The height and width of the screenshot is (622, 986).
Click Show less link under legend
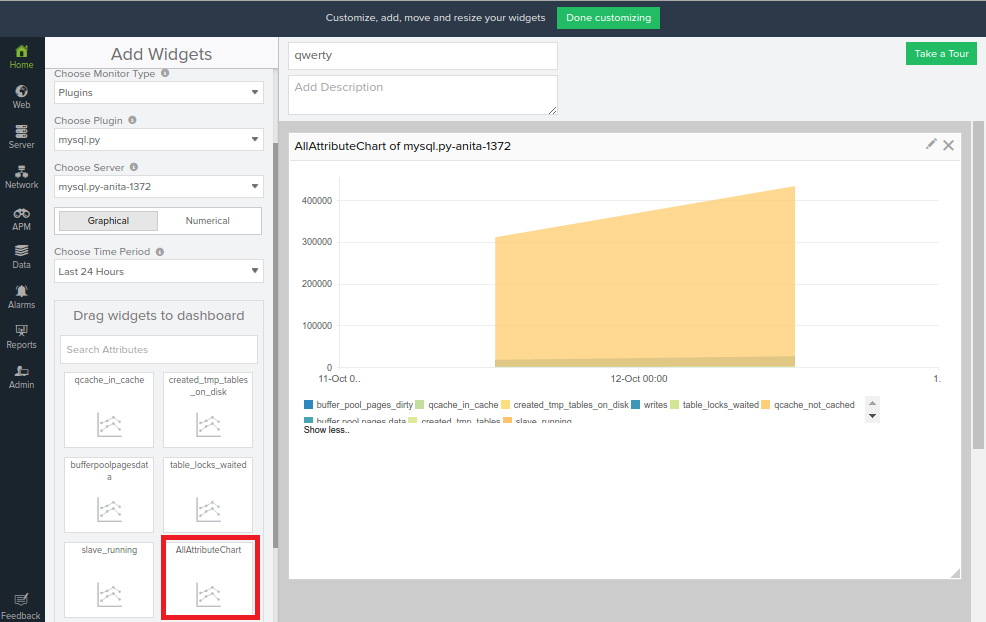pyautogui.click(x=326, y=430)
